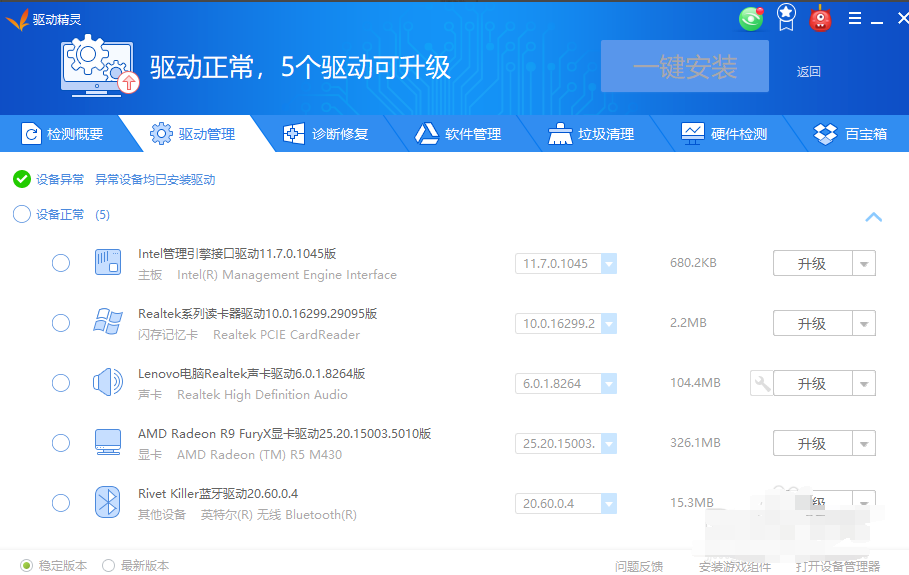Collapse the 设备正常 list with chevron
The width and height of the screenshot is (909, 575).
click(x=873, y=217)
